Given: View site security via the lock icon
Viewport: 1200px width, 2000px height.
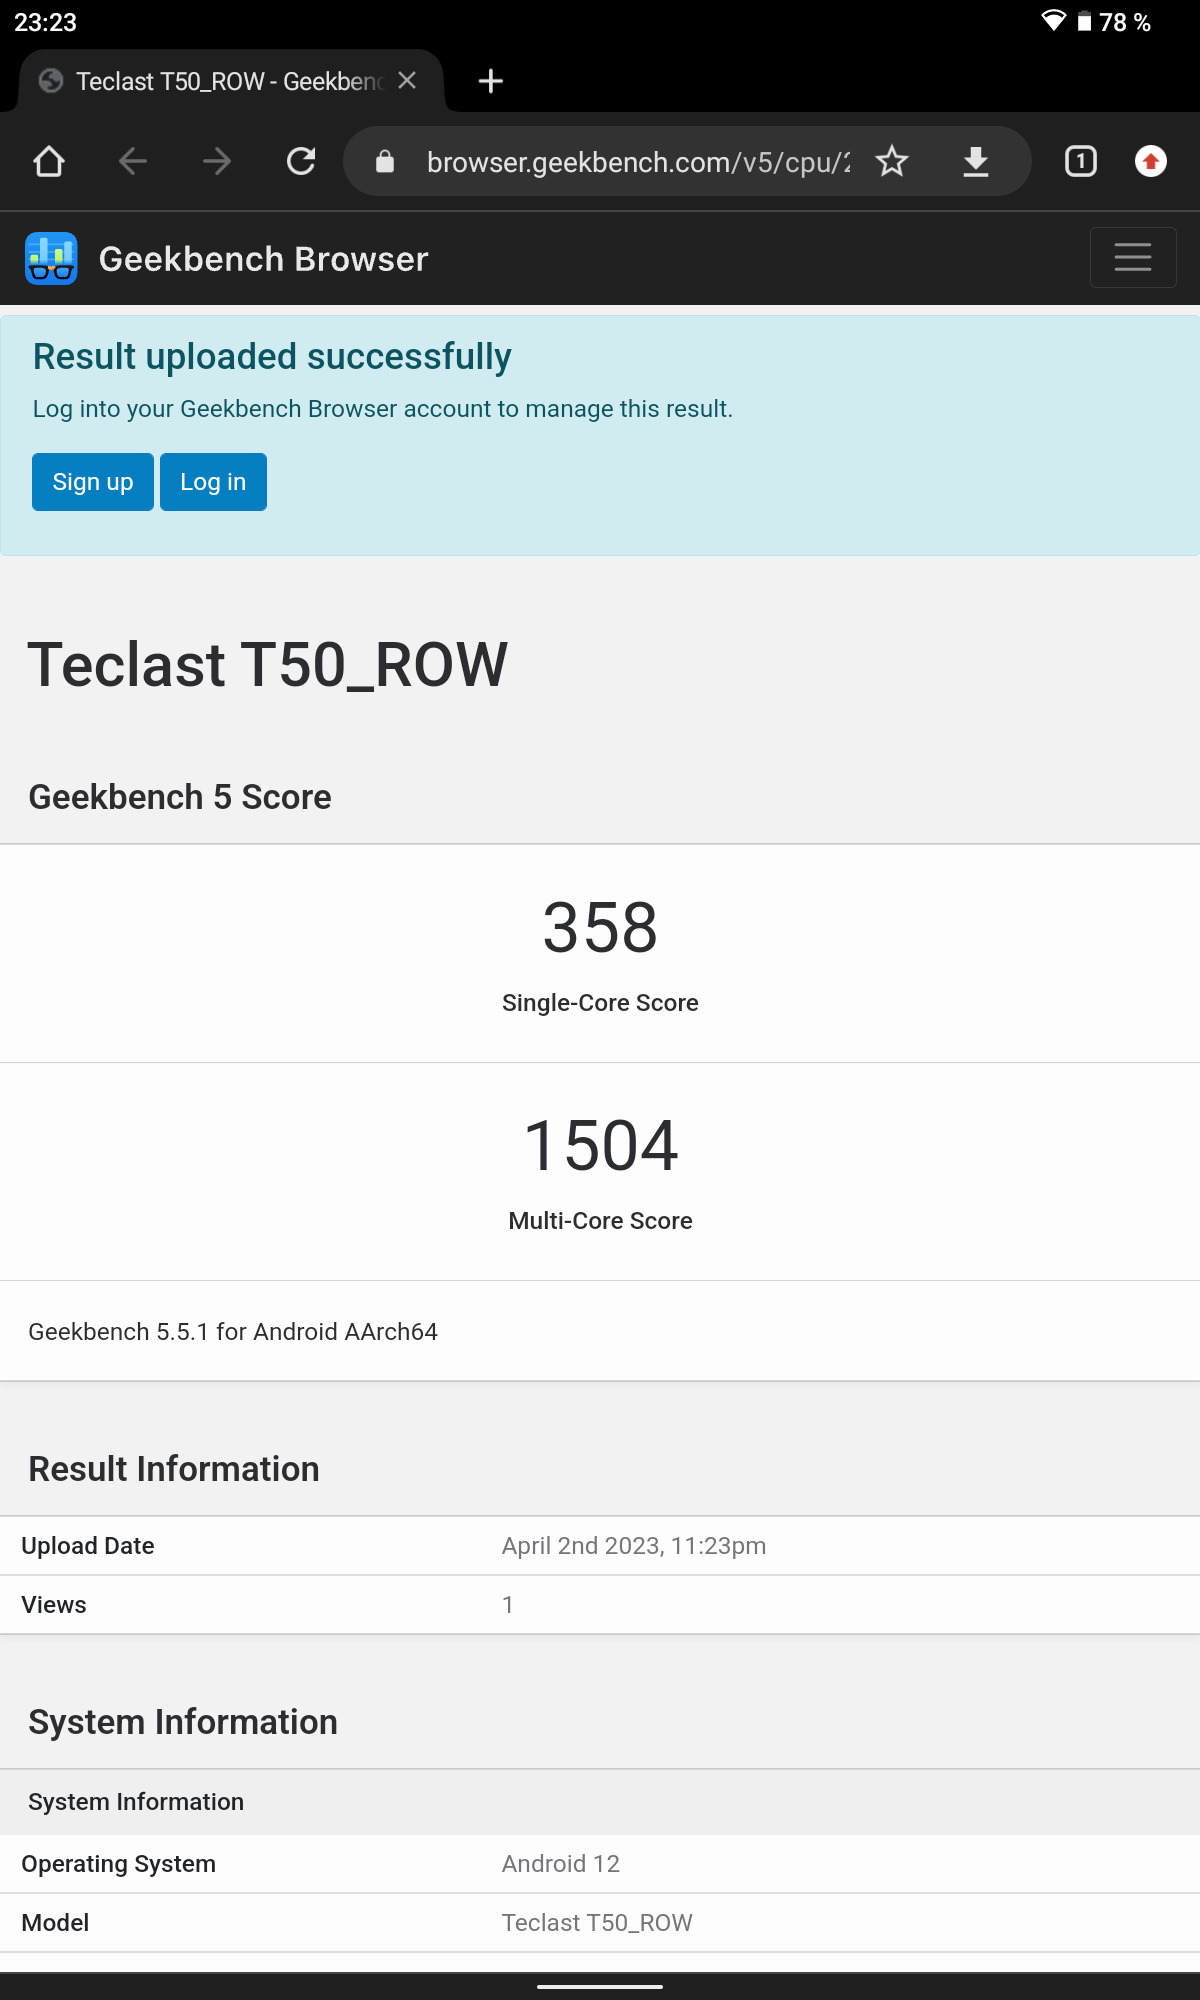Looking at the screenshot, I should (385, 161).
